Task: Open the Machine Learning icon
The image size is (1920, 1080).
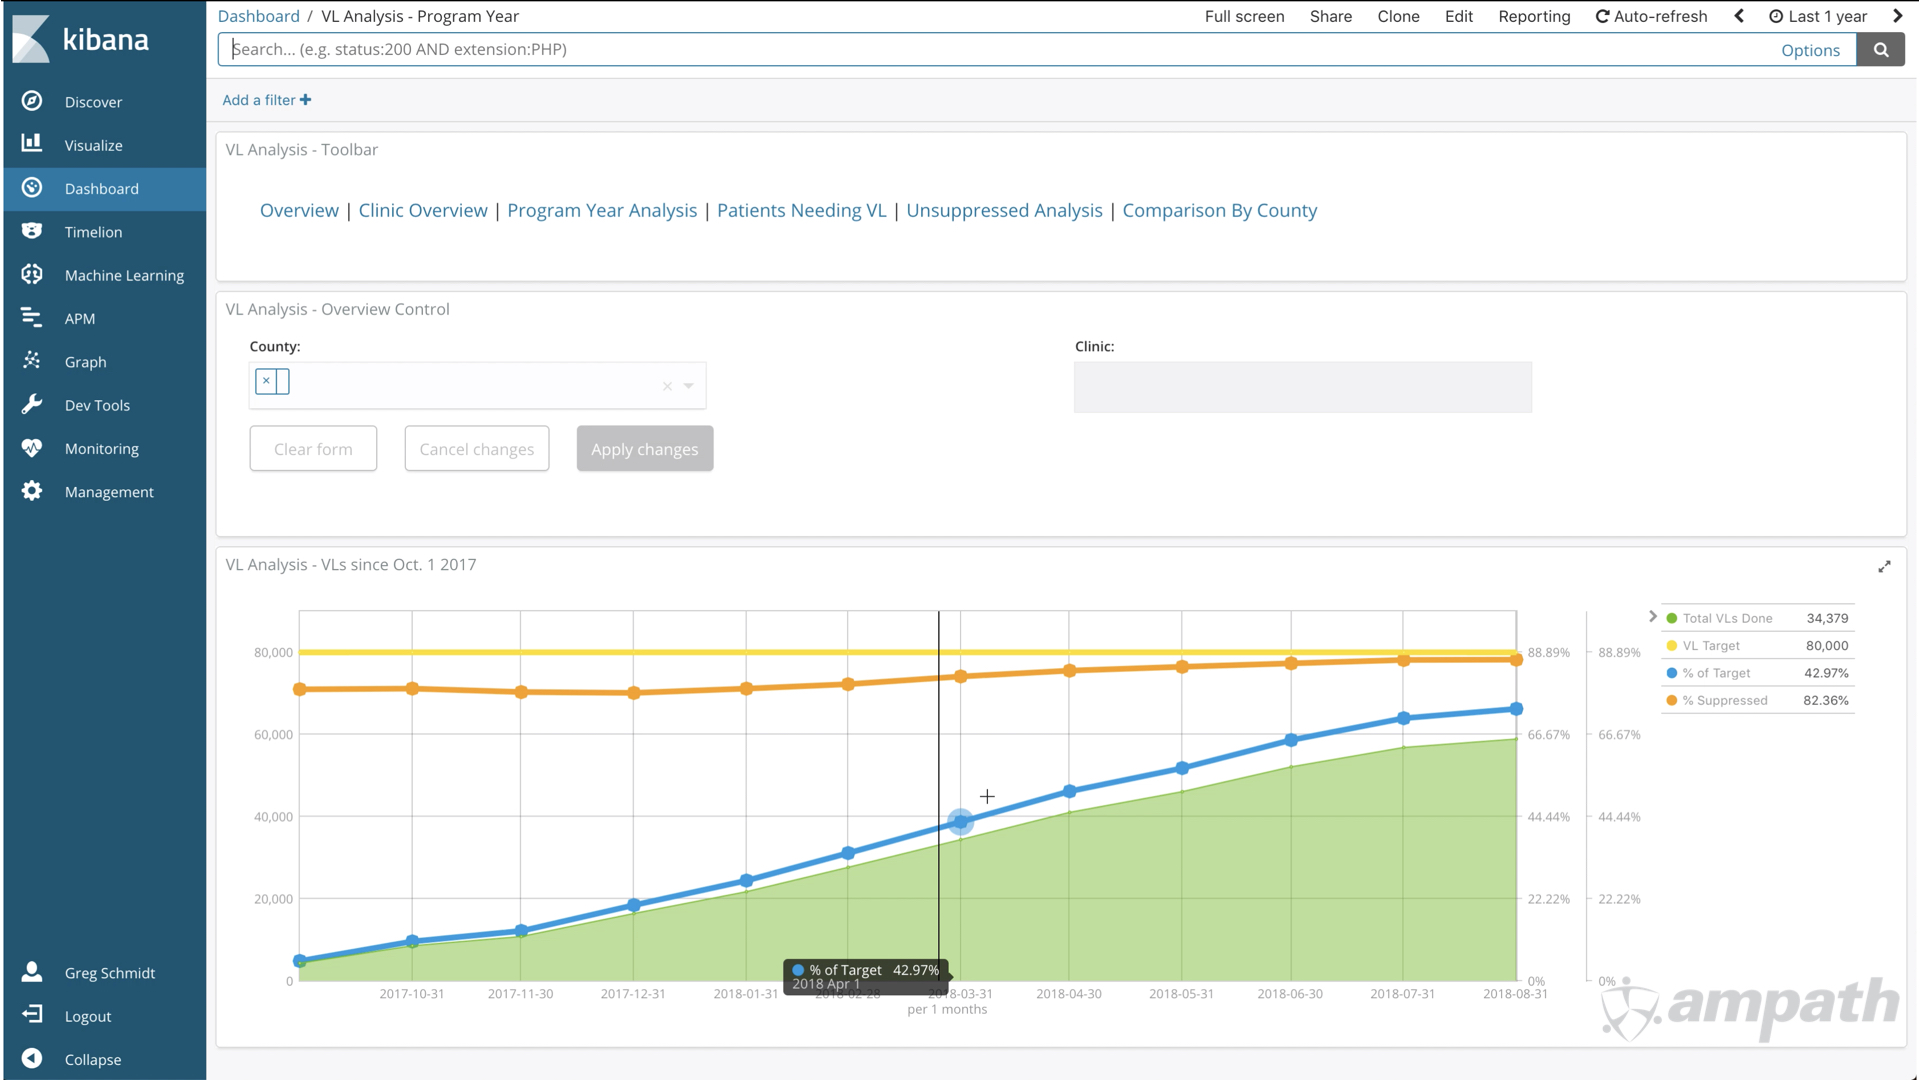Action: click(x=32, y=274)
